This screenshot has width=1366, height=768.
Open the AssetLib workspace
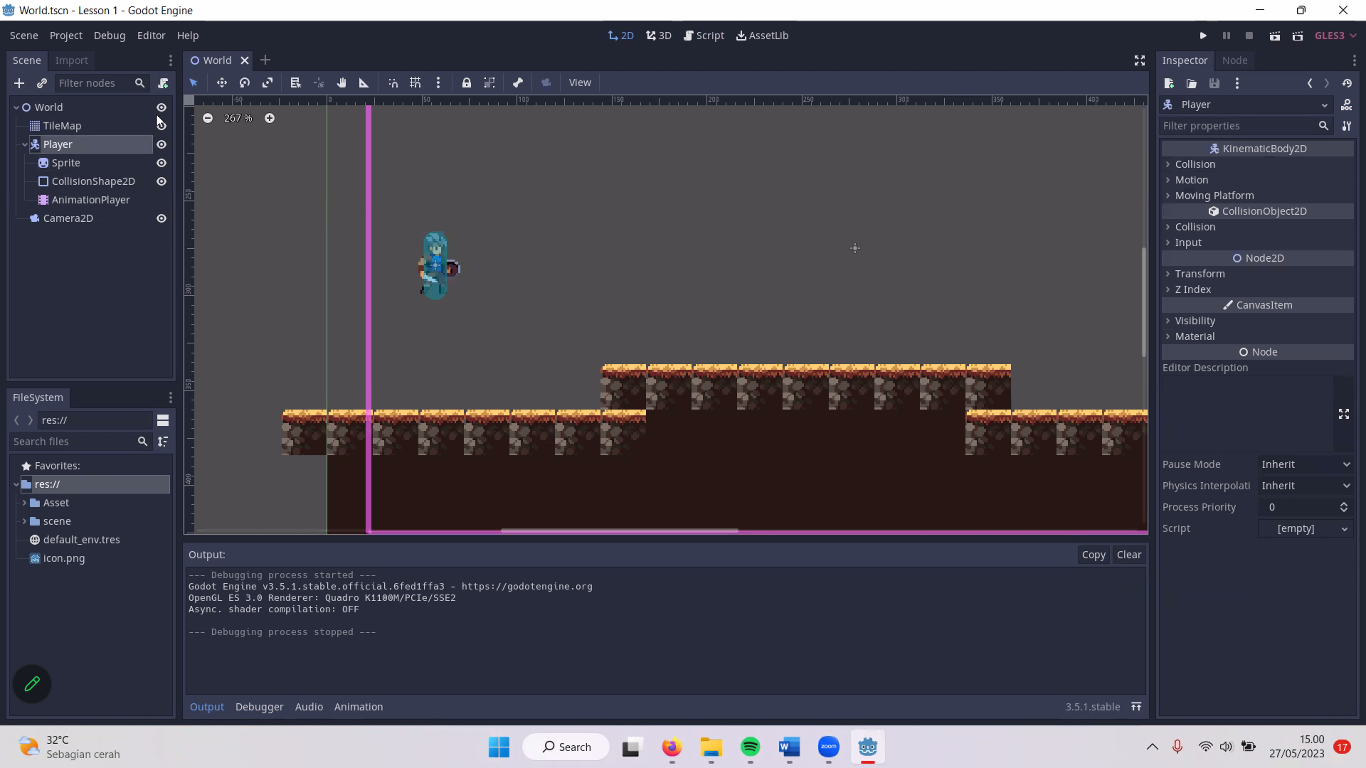[762, 35]
